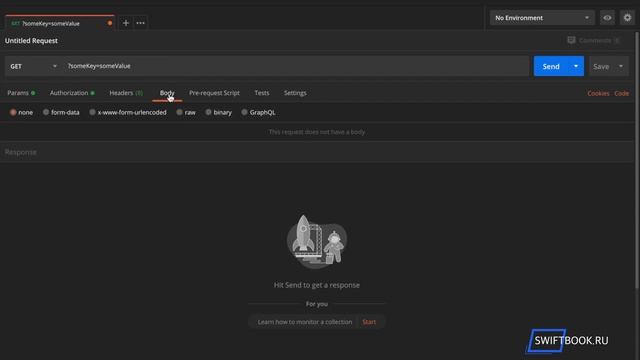Open manage environments gear icon
Image resolution: width=640 pixels, height=360 pixels.
click(627, 18)
